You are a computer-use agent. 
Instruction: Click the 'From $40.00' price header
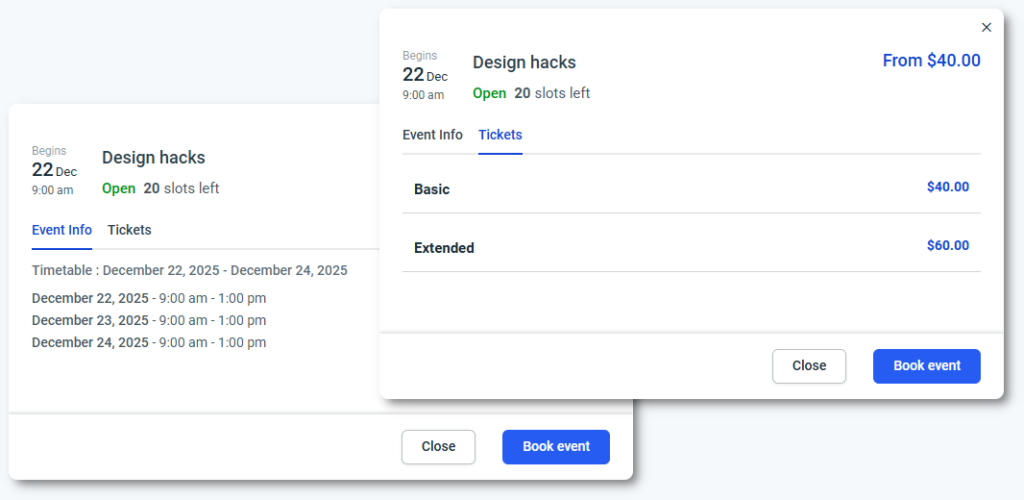pyautogui.click(x=931, y=61)
